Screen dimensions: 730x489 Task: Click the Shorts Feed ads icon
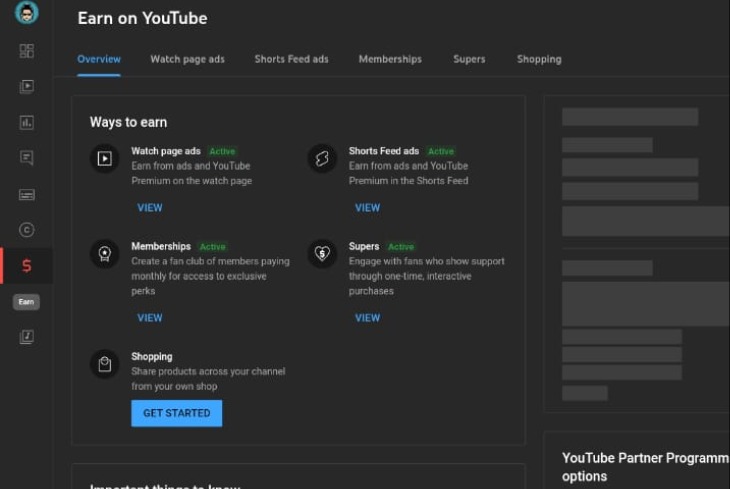coord(322,158)
